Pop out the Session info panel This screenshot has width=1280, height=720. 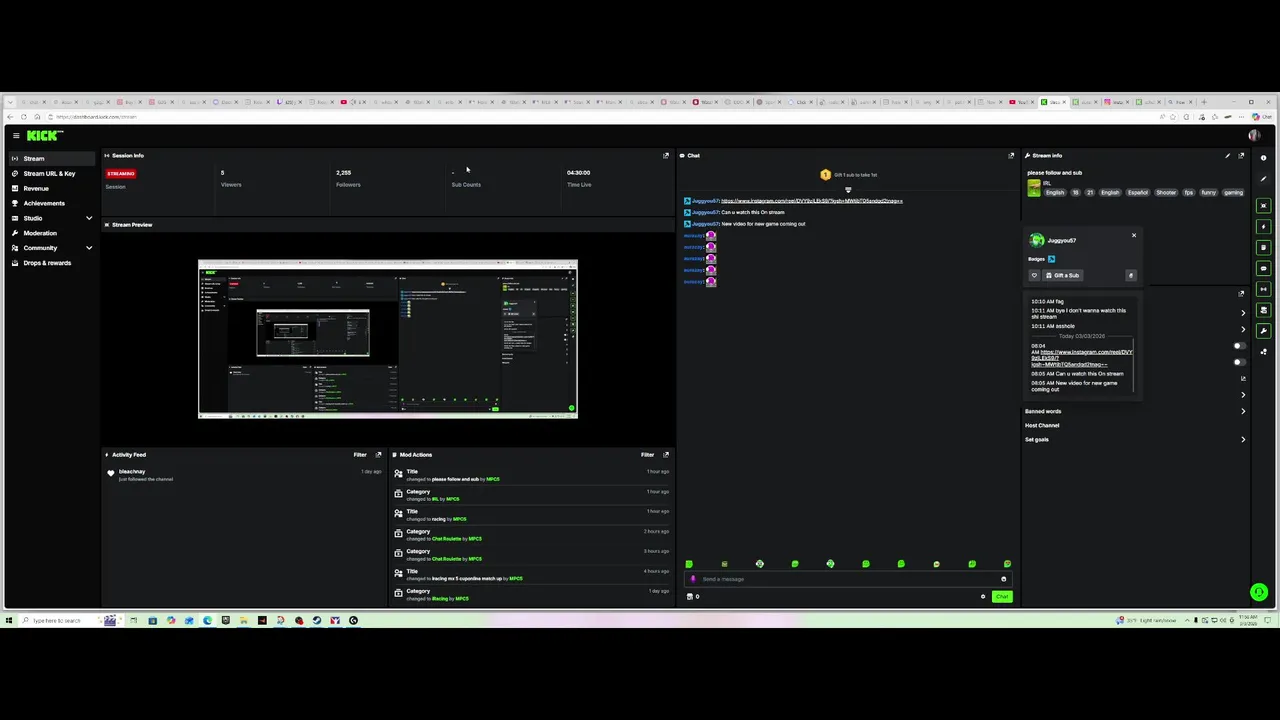(666, 155)
